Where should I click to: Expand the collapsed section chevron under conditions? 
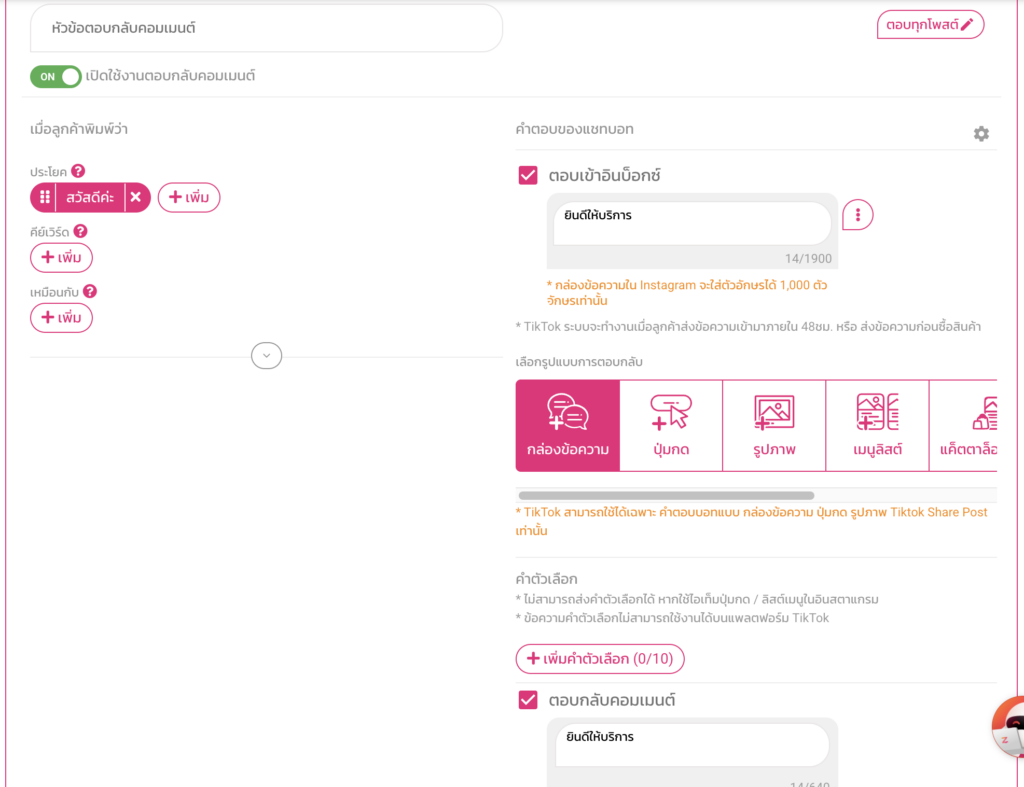(x=266, y=356)
